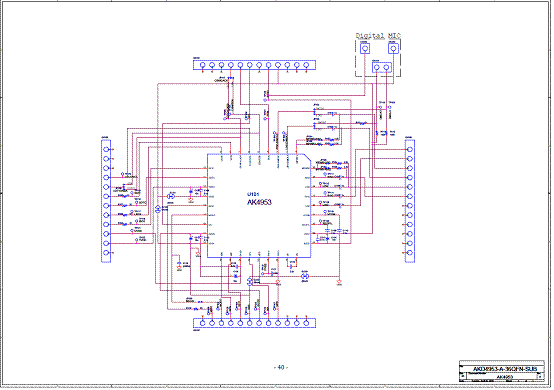Select bottom pin of left side connector
The image size is (554, 390).
click(106, 253)
